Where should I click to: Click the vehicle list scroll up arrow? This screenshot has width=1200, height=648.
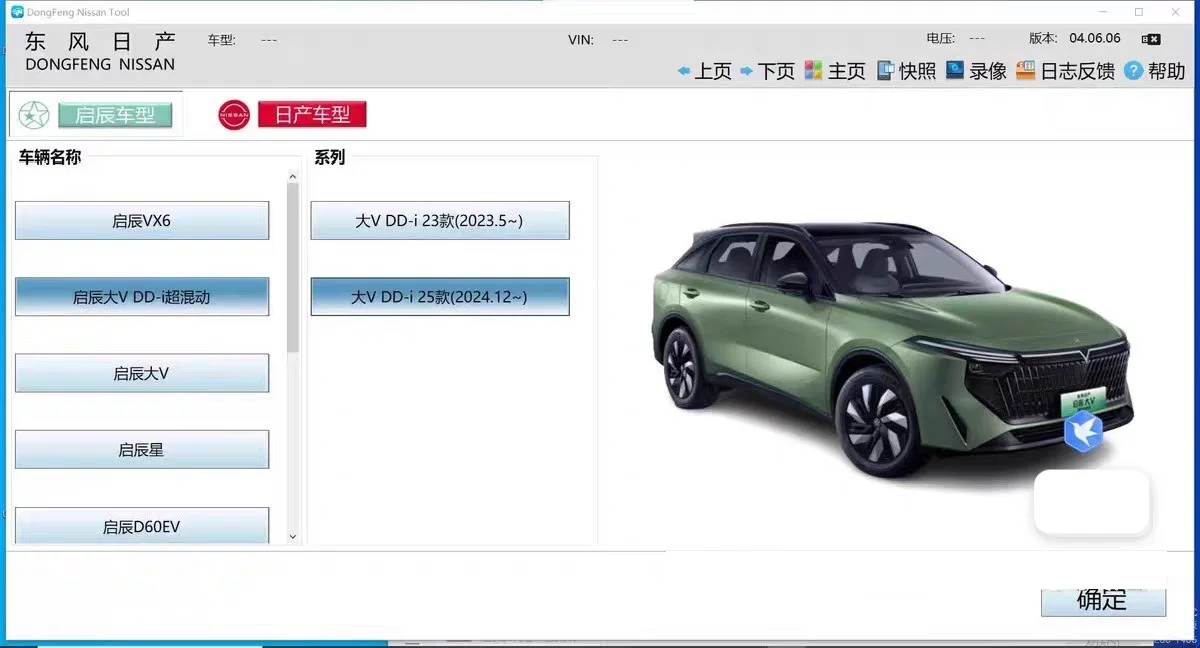tap(293, 177)
